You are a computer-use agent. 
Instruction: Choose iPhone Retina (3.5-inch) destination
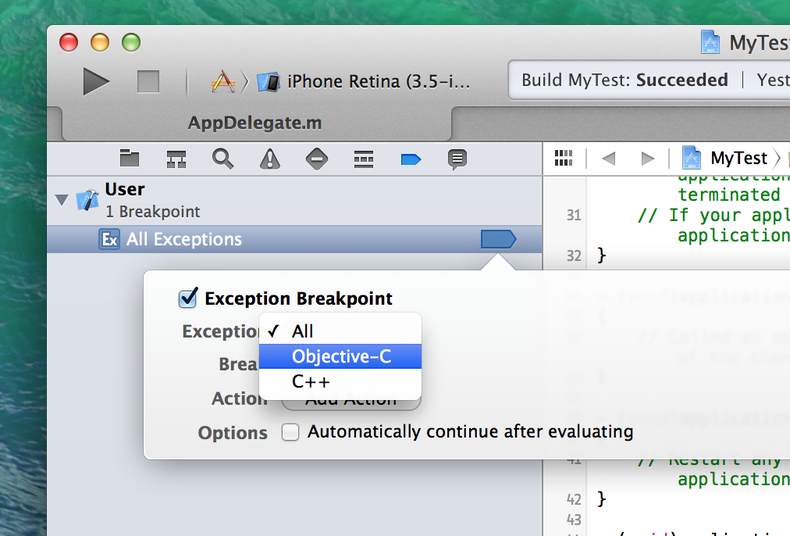pyautogui.click(x=364, y=81)
